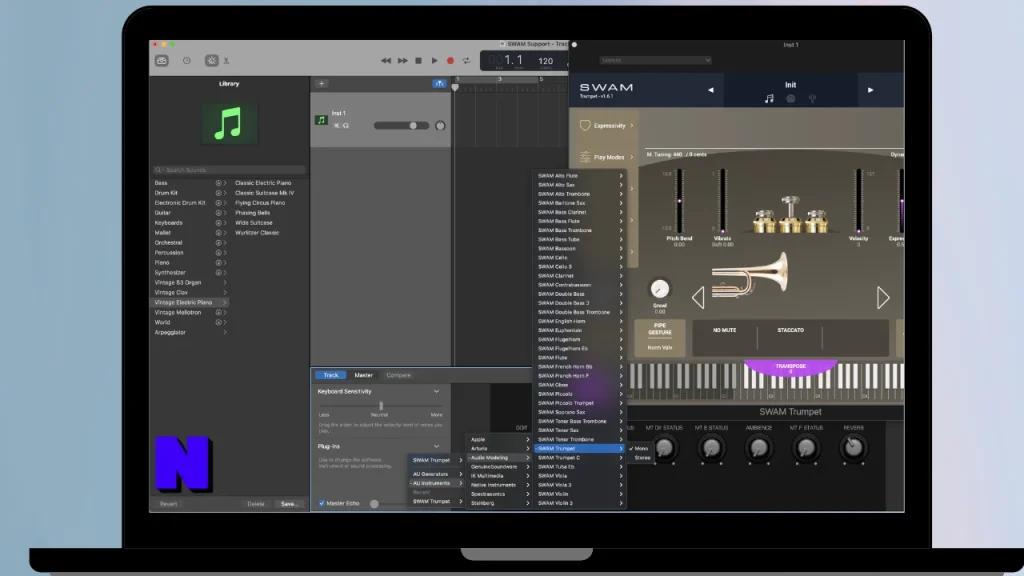
Task: Switch to the Master tab
Action: point(363,376)
